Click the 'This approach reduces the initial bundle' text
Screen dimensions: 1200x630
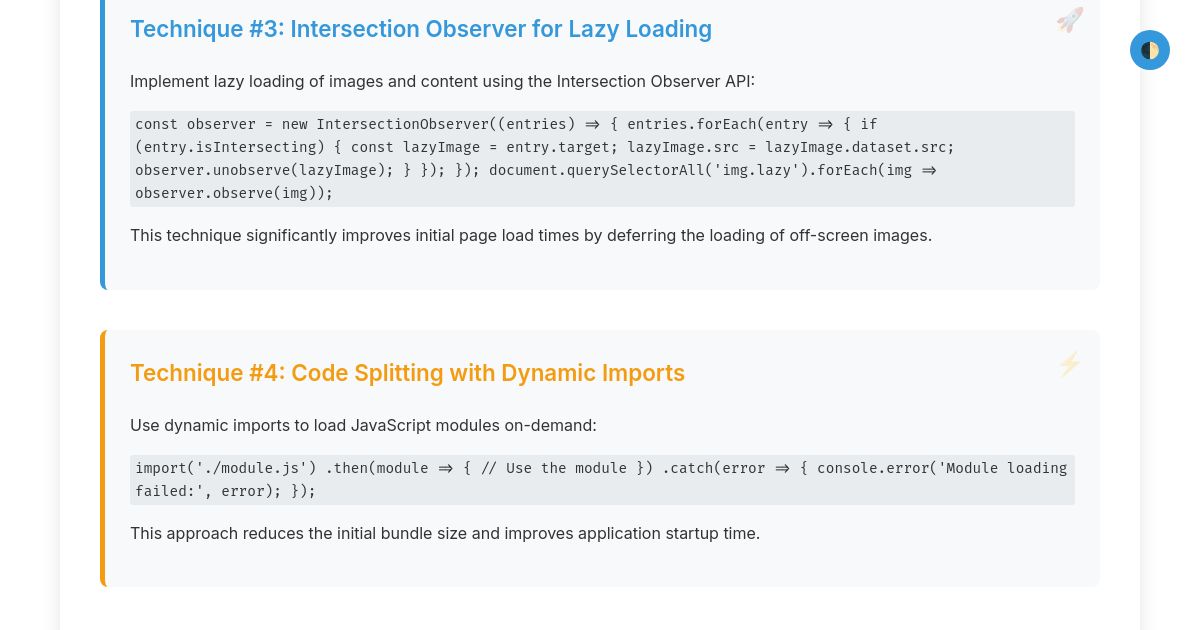click(x=445, y=533)
